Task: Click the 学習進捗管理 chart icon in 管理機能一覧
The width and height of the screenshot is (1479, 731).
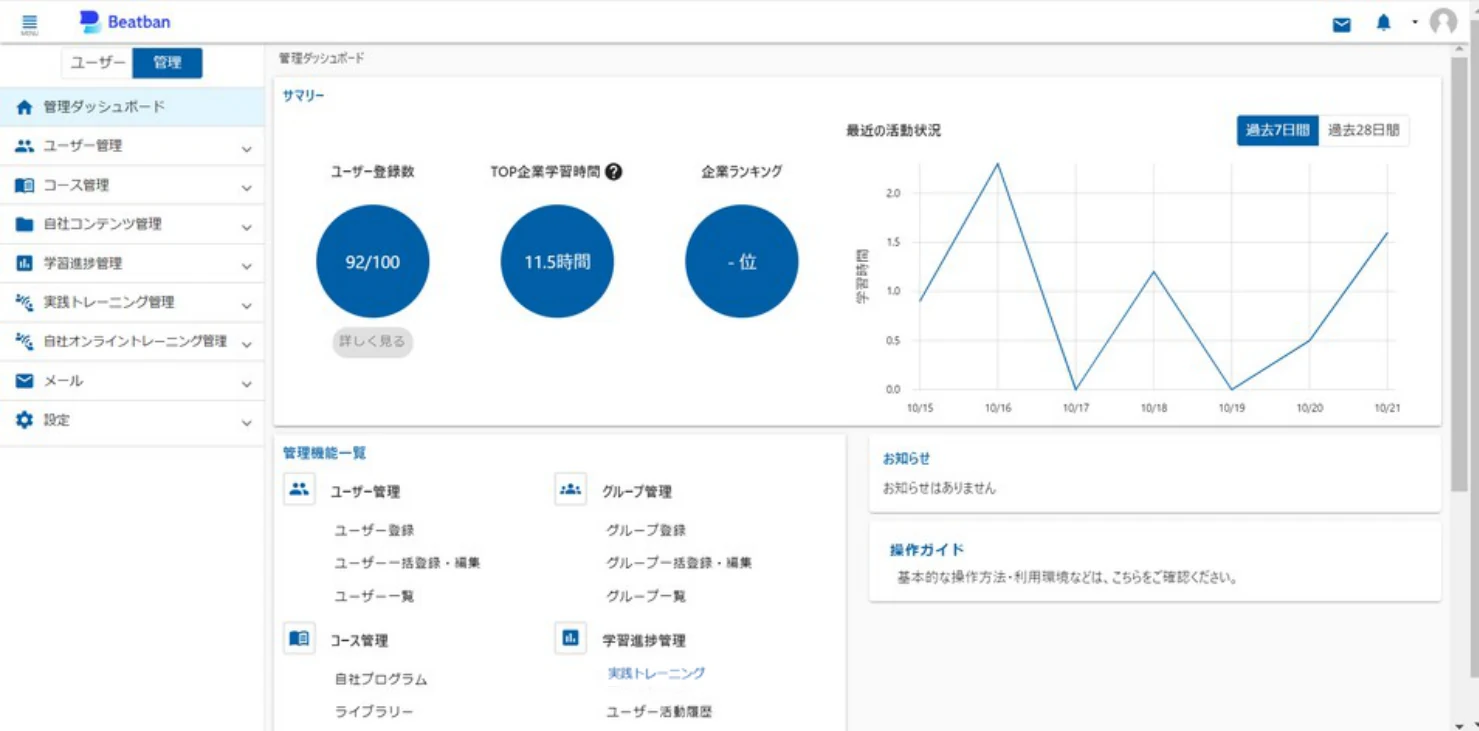Action: click(571, 638)
